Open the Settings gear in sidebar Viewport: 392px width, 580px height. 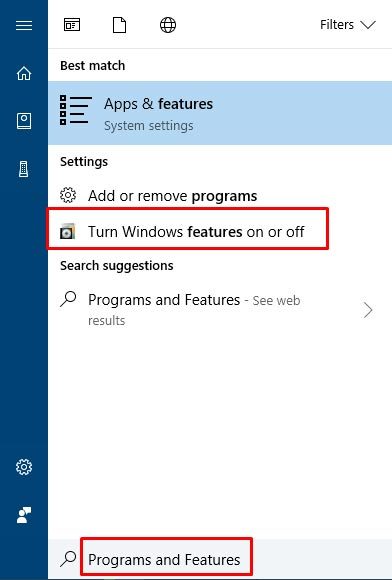point(24,467)
